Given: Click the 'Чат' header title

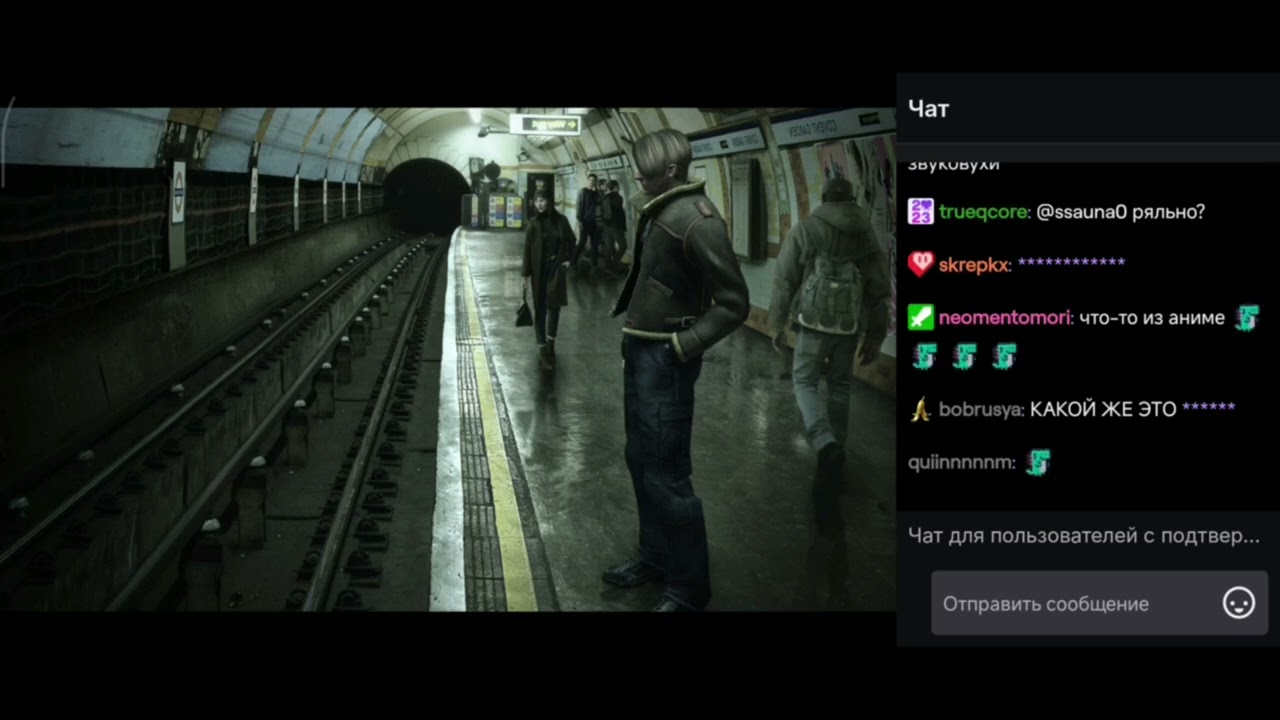Looking at the screenshot, I should pyautogui.click(x=928, y=109).
